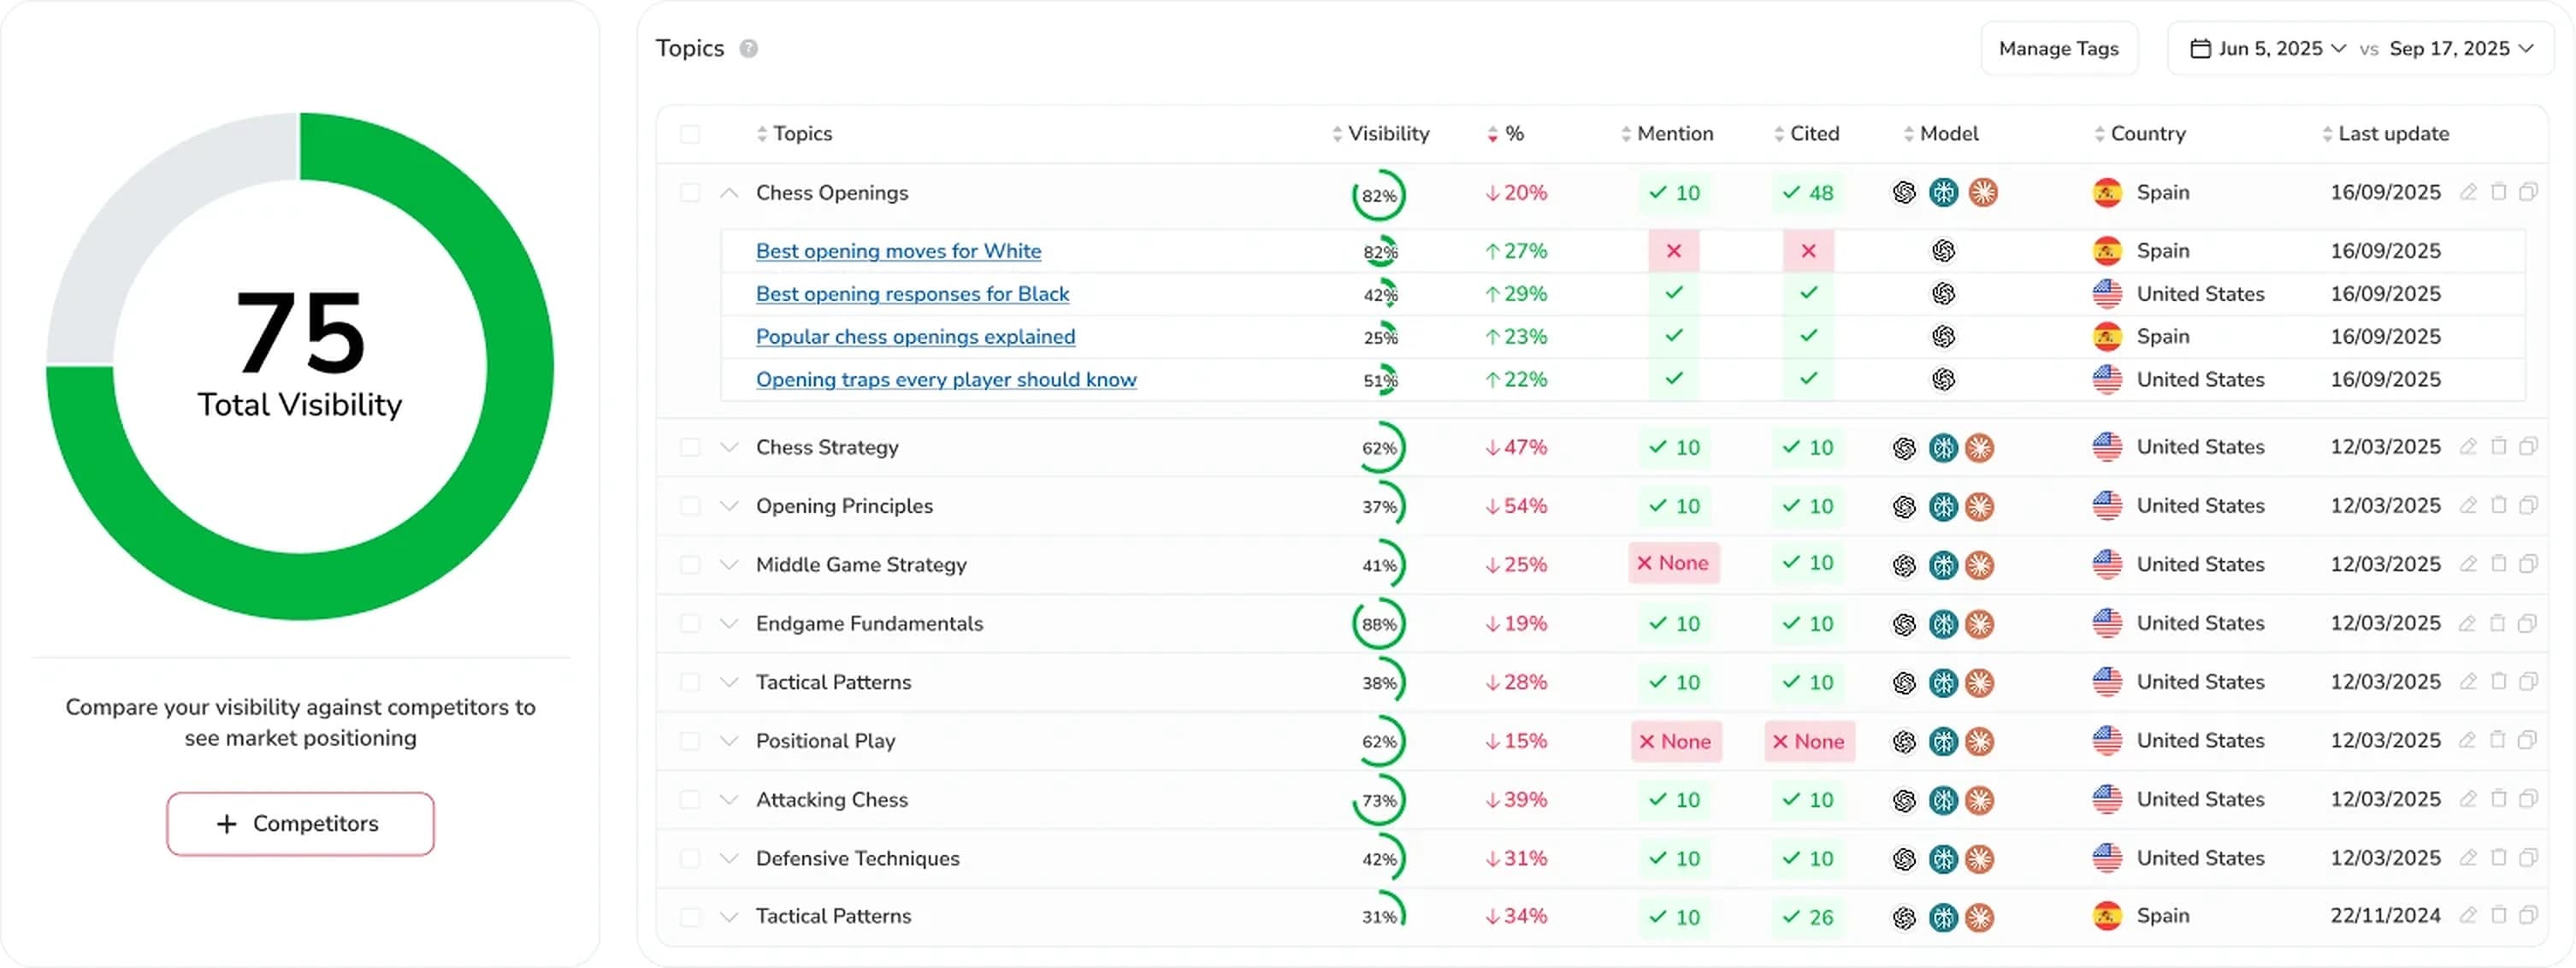Click the edit pencil icon for Chess Openings

coord(2468,192)
